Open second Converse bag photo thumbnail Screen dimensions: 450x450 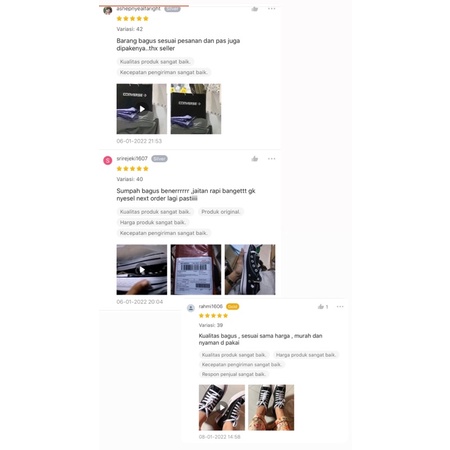tap(196, 109)
